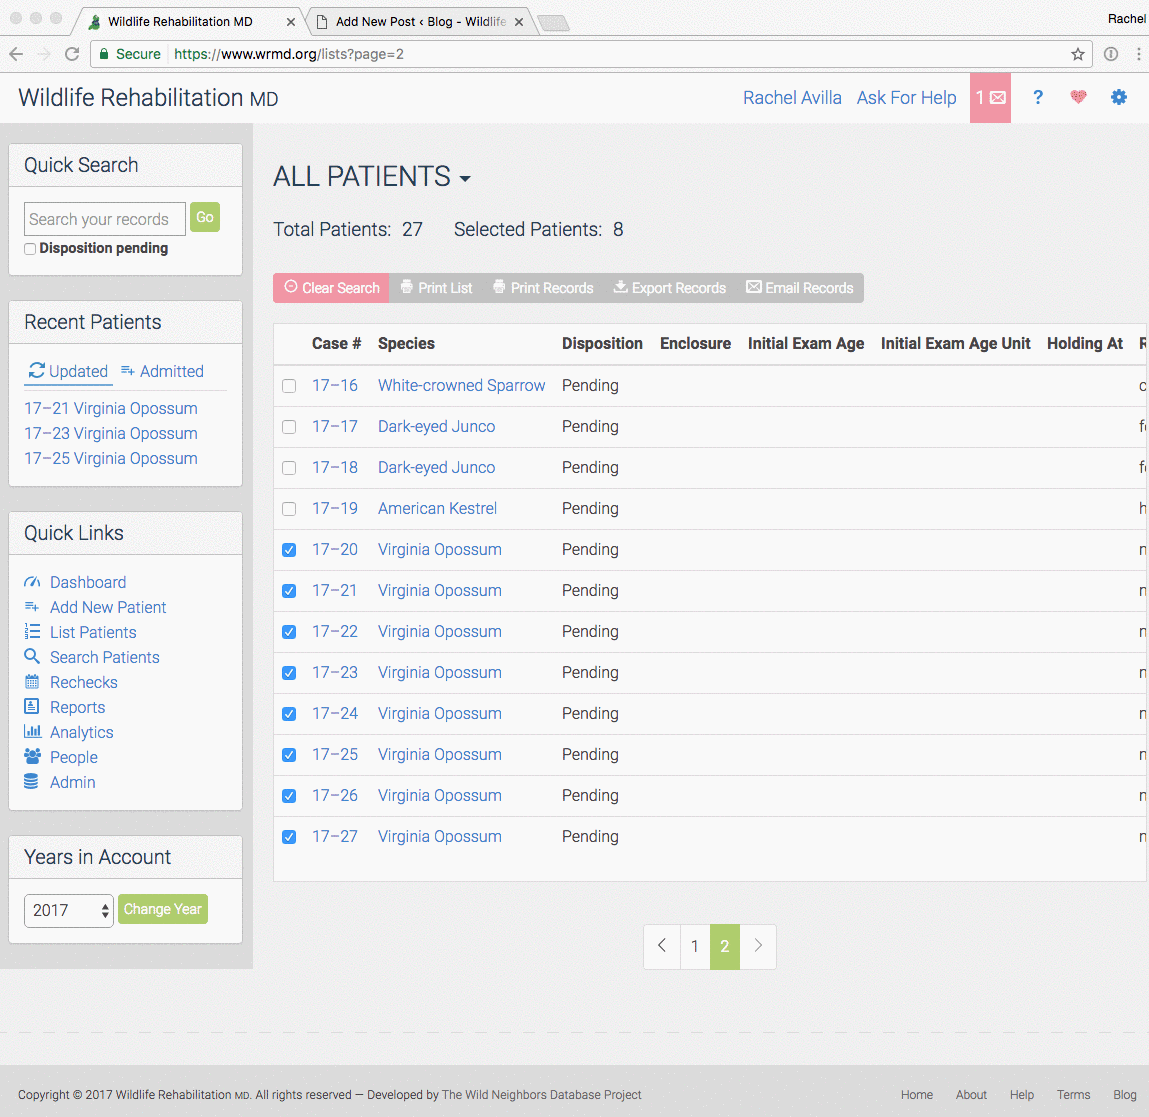Click the site info icon beside address bar
Viewport: 1149px width, 1117px height.
tap(1111, 54)
